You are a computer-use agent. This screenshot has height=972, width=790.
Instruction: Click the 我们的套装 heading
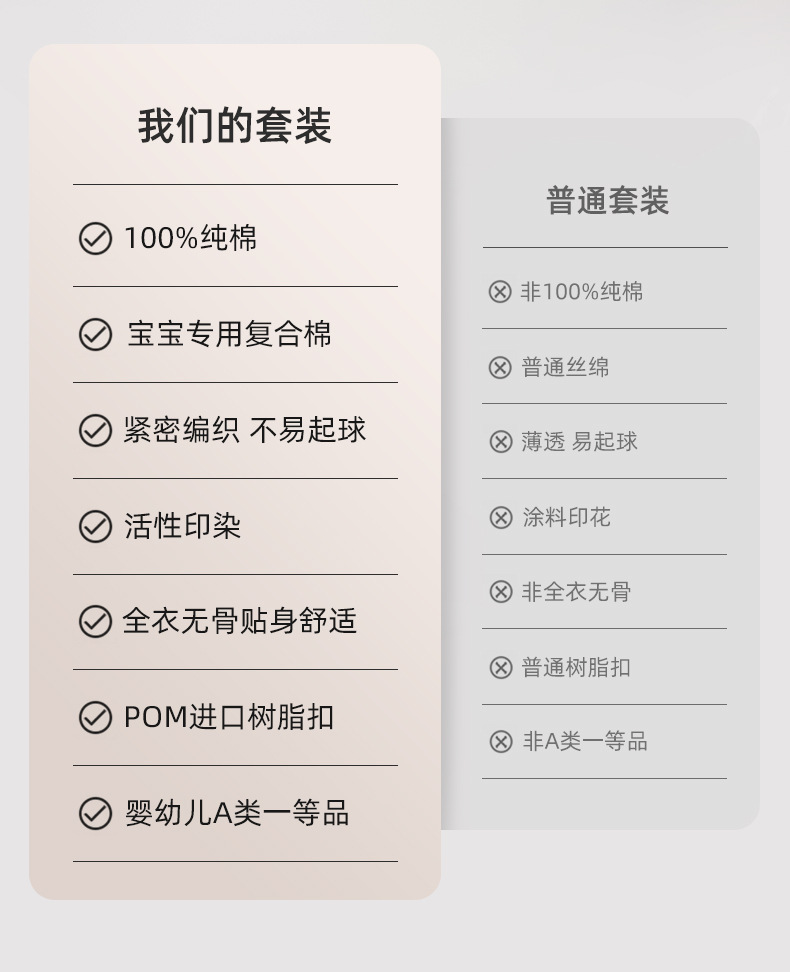click(x=235, y=127)
